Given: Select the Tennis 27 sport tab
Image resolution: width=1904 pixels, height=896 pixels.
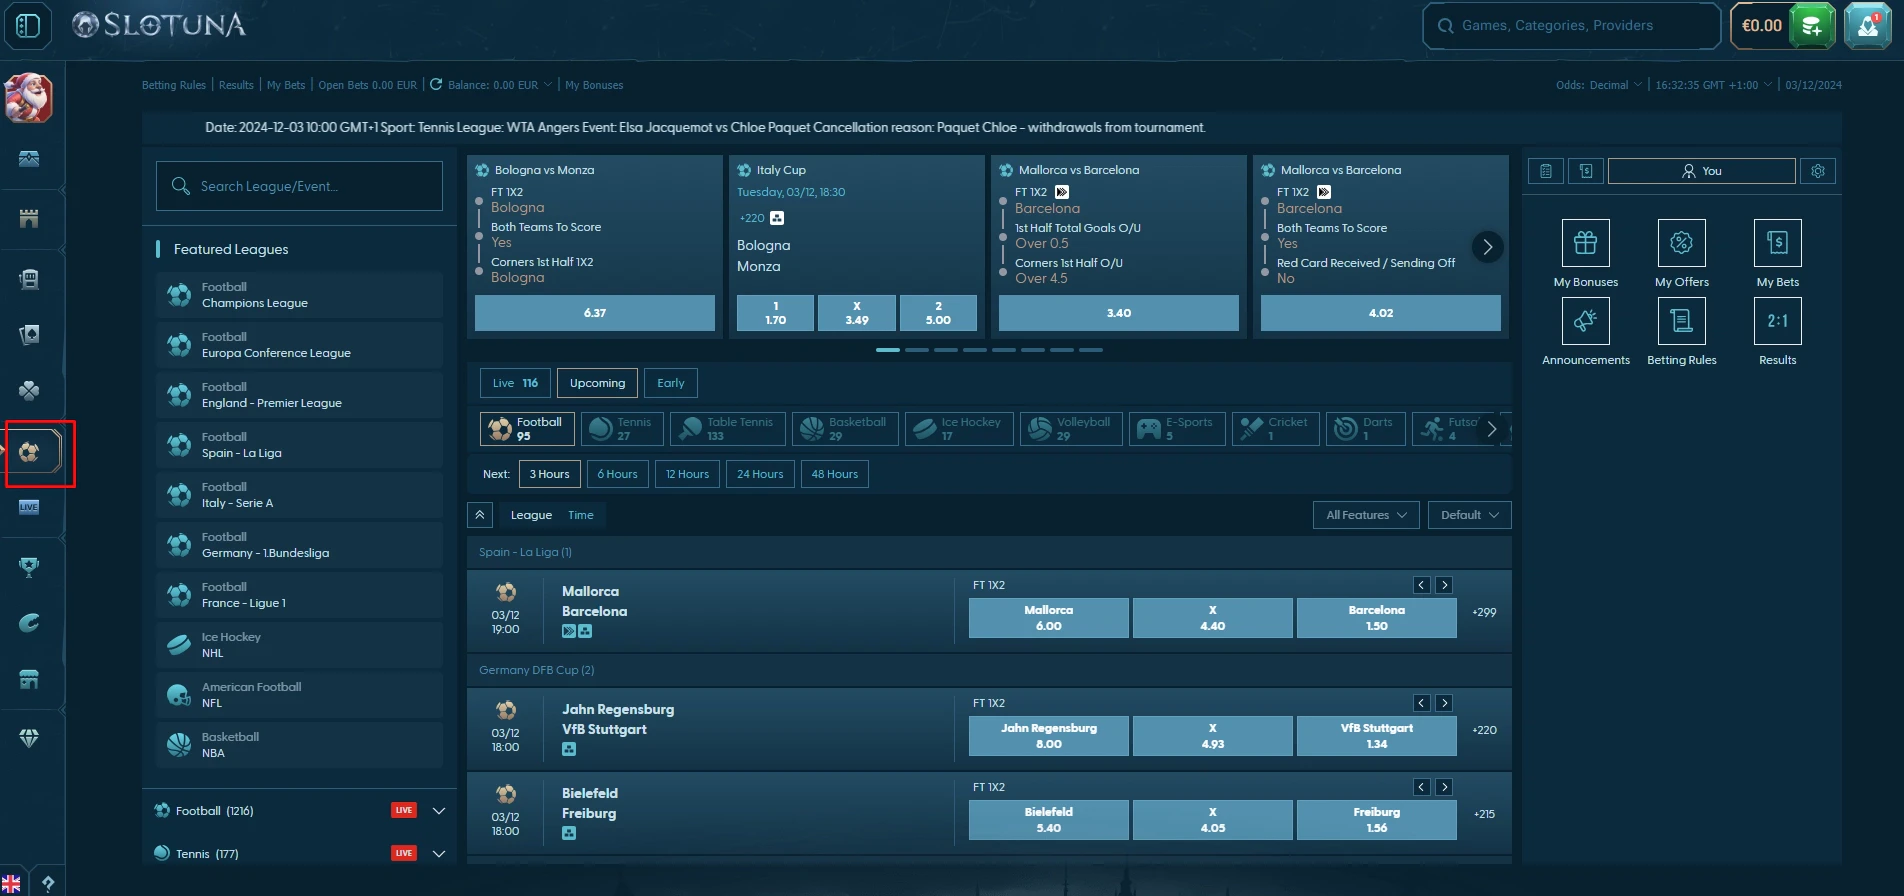Looking at the screenshot, I should coord(622,429).
